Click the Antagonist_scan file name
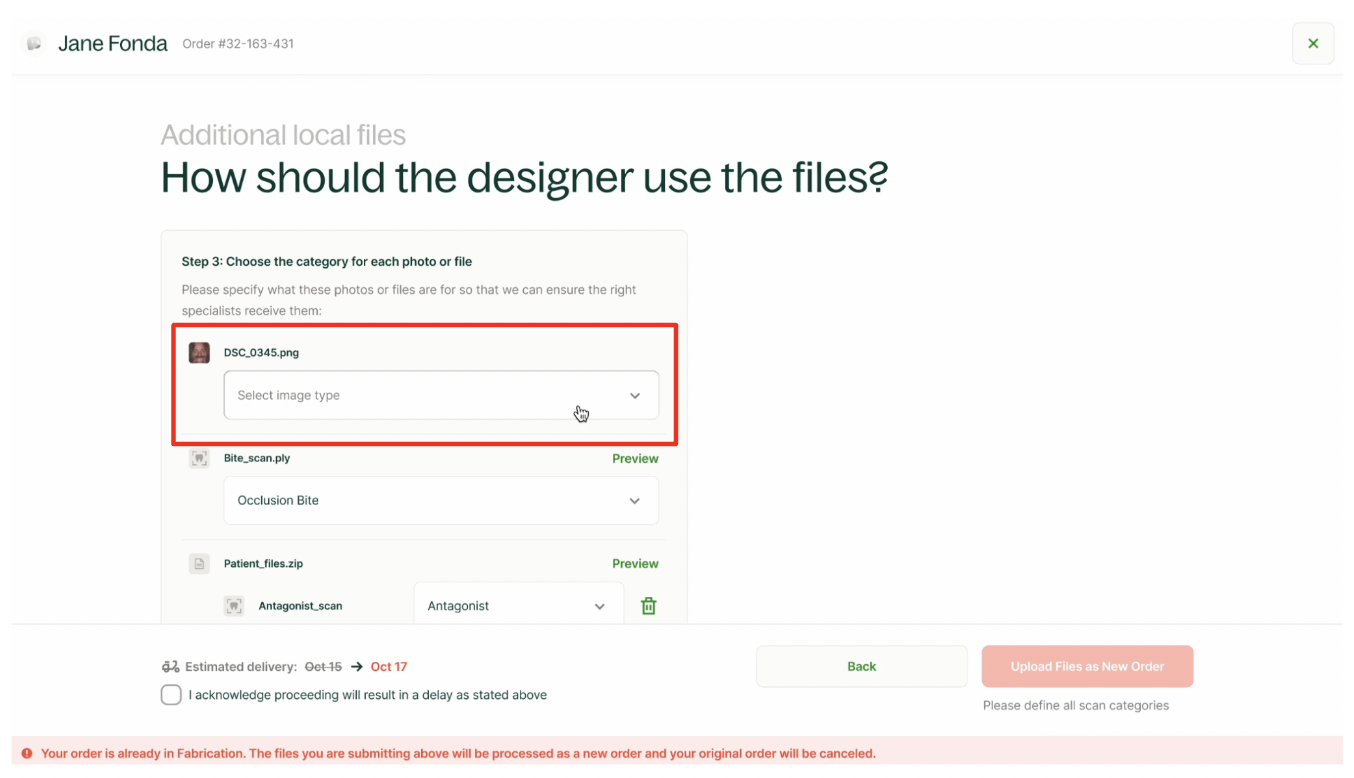 coord(300,606)
